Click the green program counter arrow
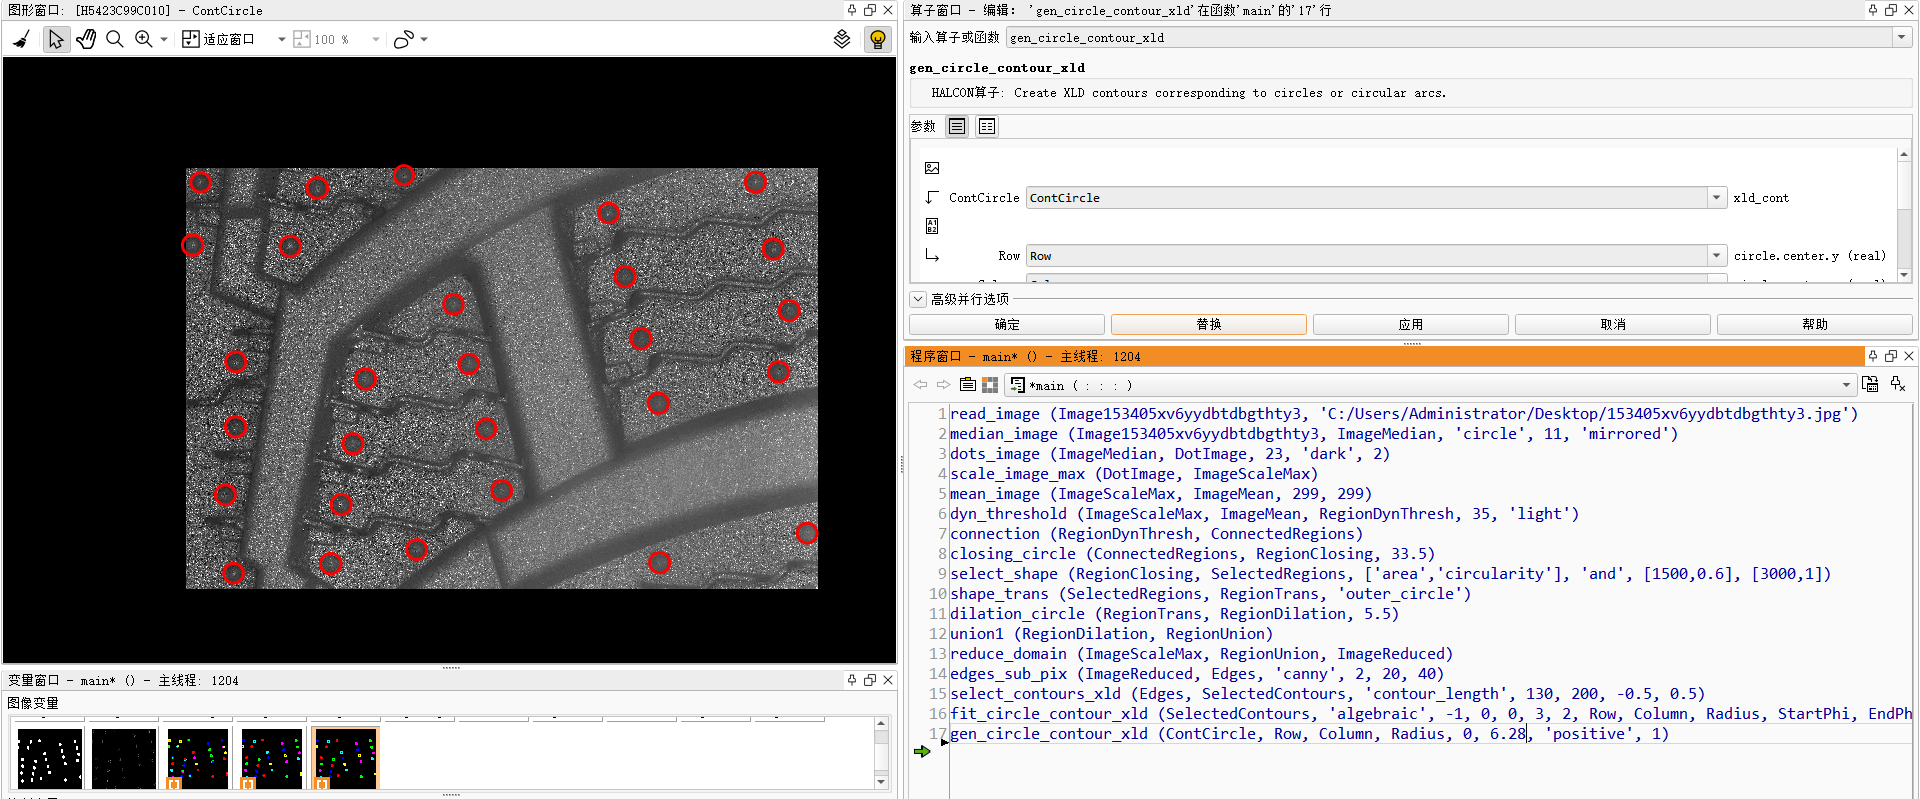The height and width of the screenshot is (799, 1920). point(922,751)
